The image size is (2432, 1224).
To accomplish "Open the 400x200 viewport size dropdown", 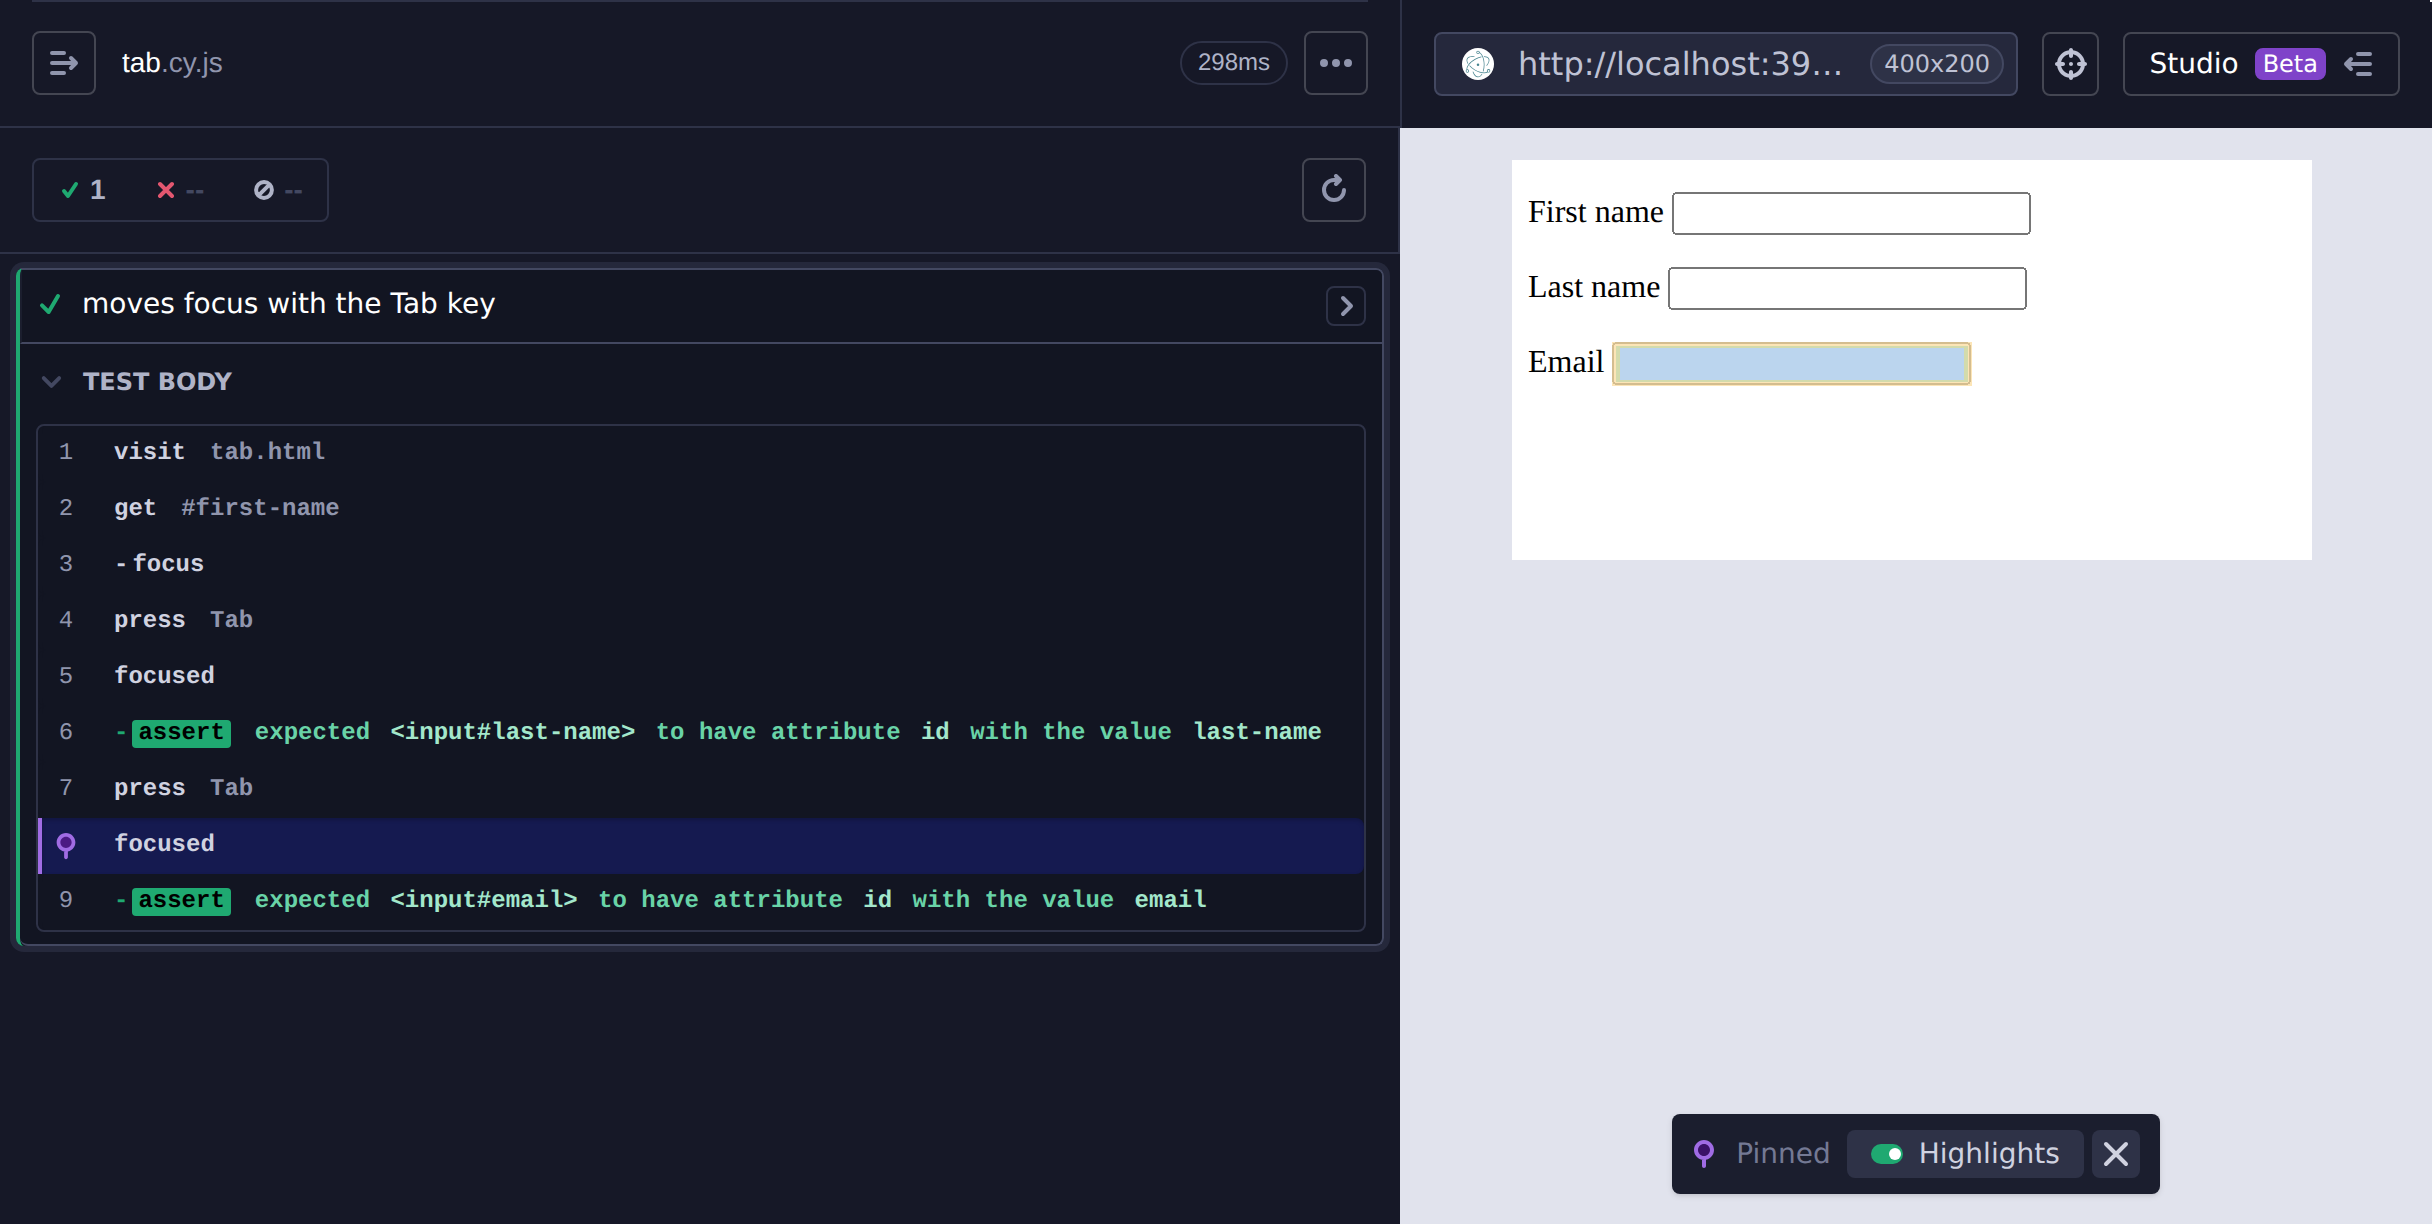I will [1936, 64].
